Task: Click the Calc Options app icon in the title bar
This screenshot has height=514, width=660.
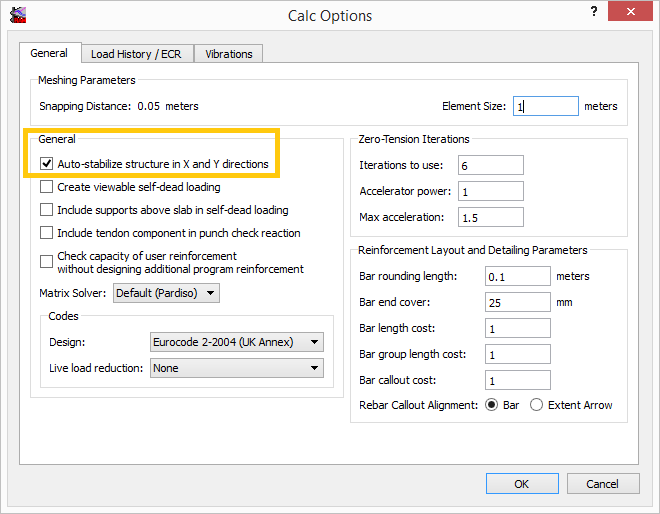Action: click(18, 15)
